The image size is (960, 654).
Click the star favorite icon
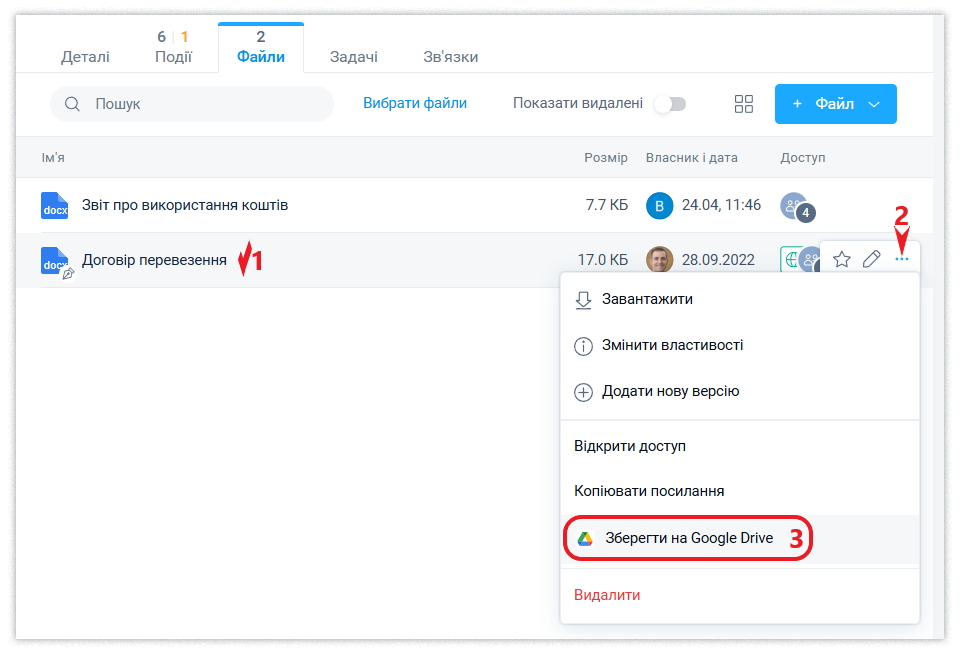(842, 260)
